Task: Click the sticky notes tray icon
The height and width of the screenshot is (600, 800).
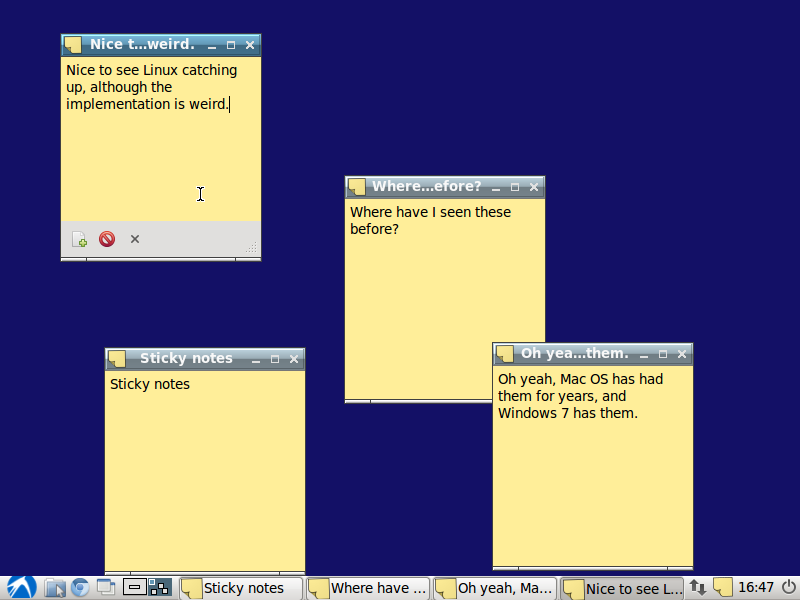Action: pyautogui.click(x=722, y=587)
